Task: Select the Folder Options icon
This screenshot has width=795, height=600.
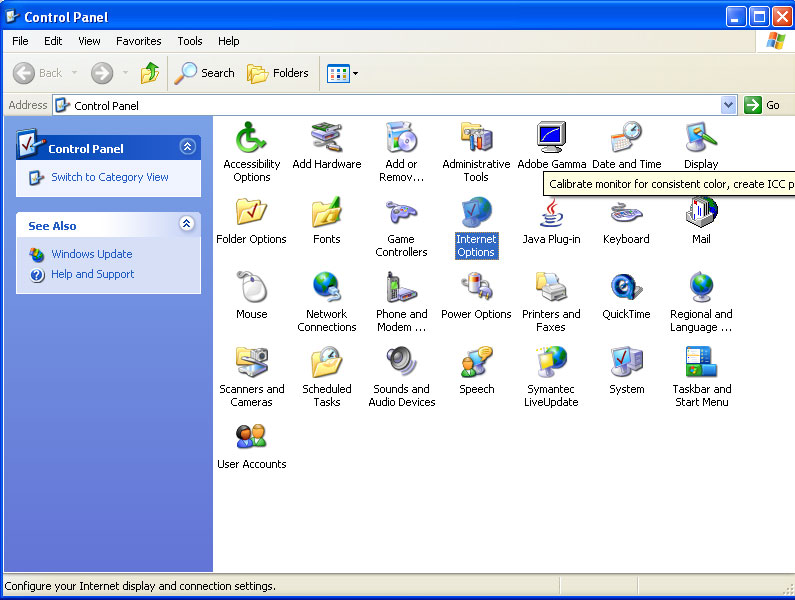Action: 251,221
